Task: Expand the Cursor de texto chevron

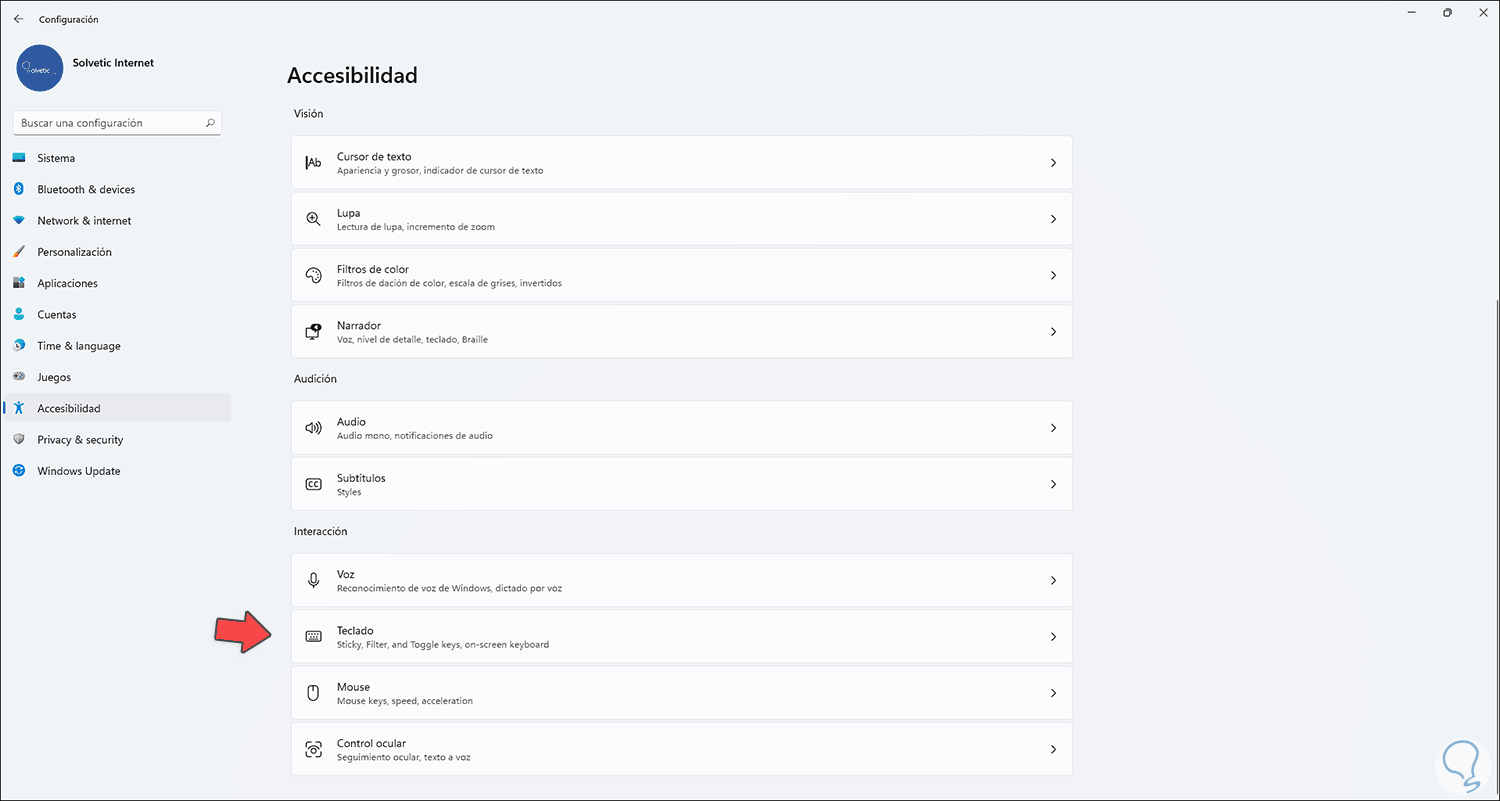Action: tap(1053, 163)
